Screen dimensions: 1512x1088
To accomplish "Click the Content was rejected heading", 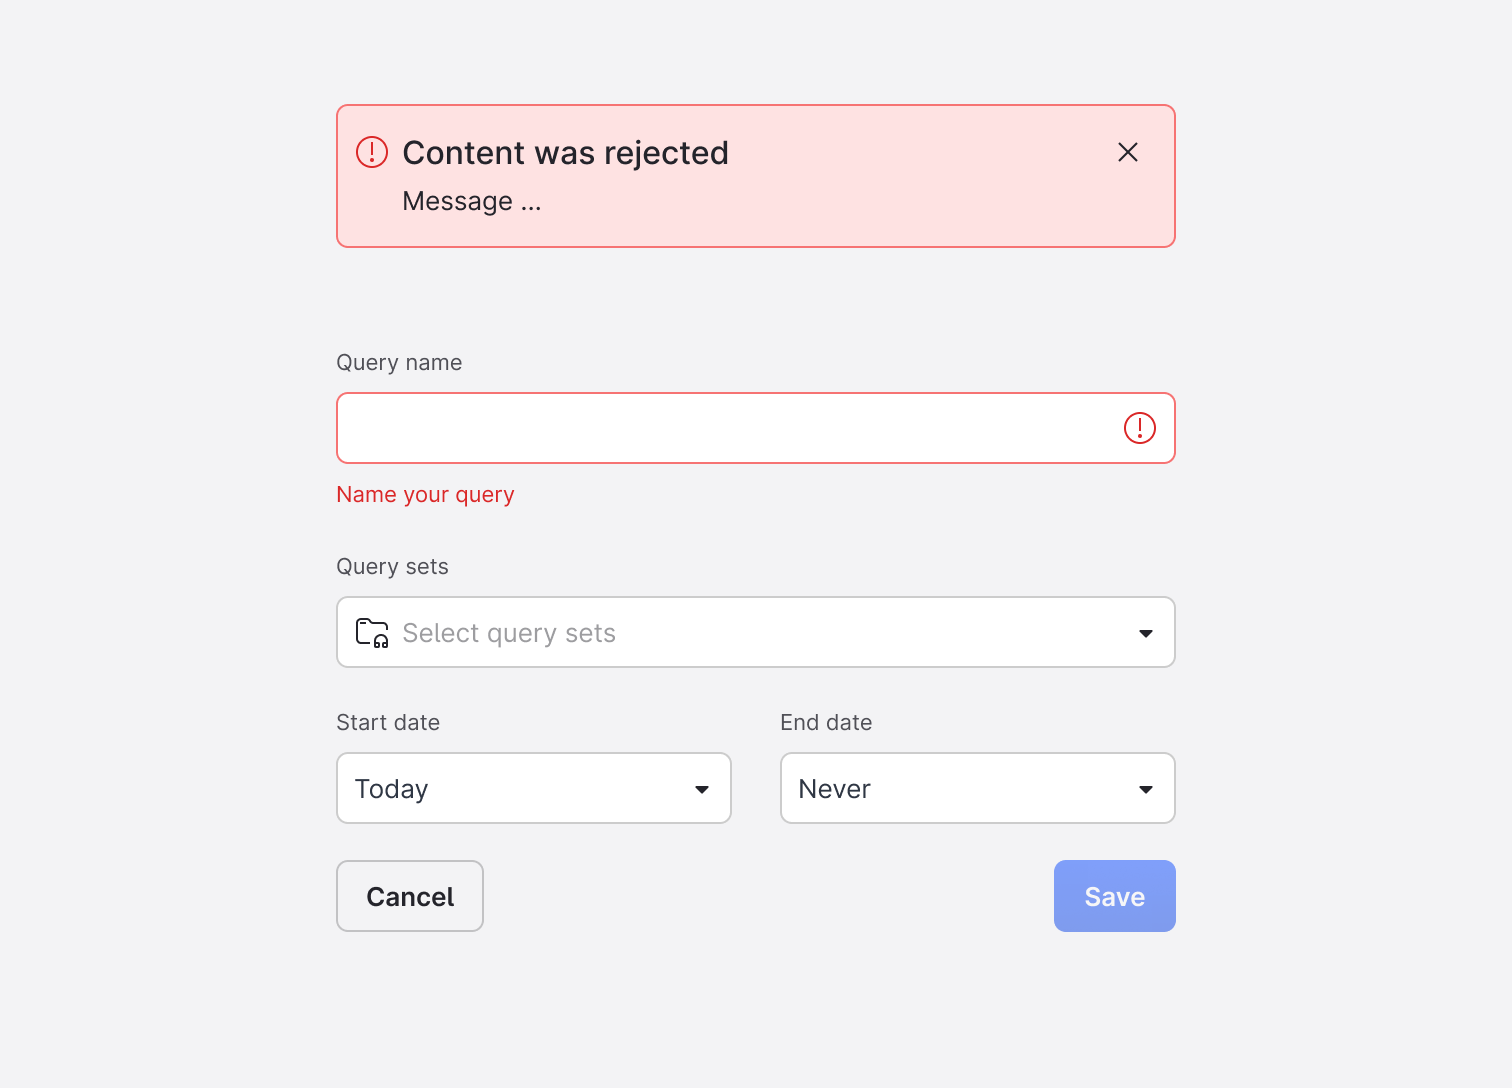I will click(x=565, y=153).
